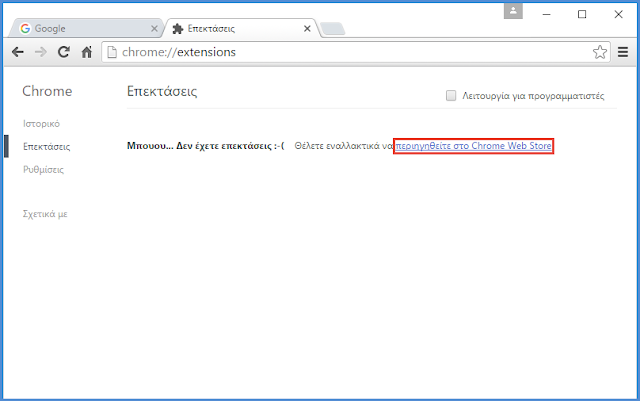This screenshot has height=401, width=640.
Task: Close the Επεκτάσεις tab
Action: point(307,29)
